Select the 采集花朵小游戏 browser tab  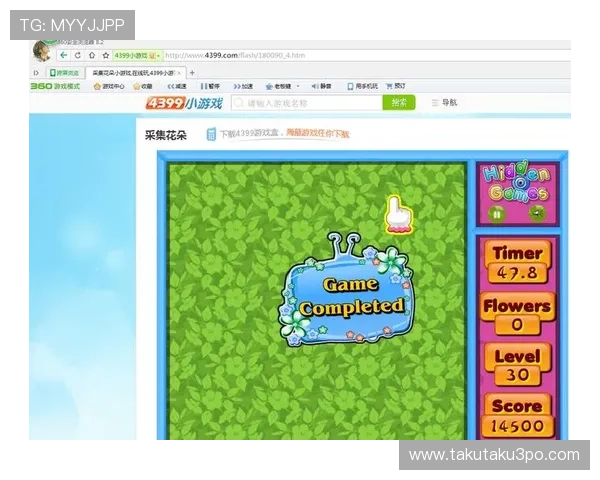(x=134, y=73)
